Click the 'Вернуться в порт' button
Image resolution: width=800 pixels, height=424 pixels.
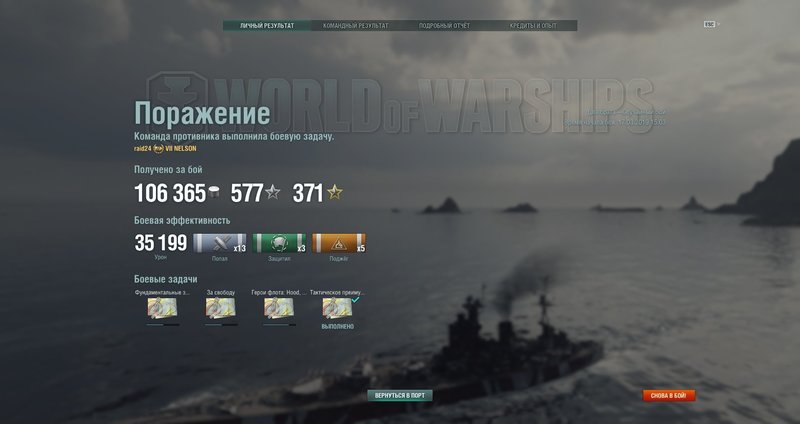[x=400, y=395]
